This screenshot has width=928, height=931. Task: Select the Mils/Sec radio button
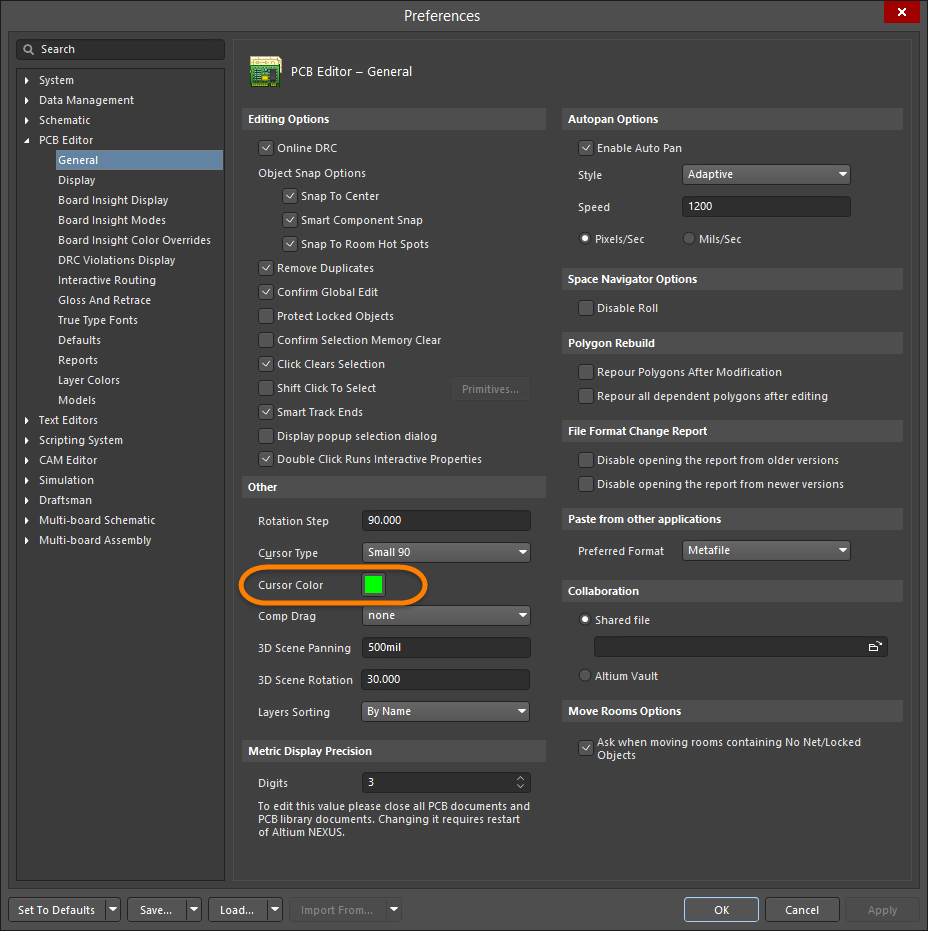coord(689,239)
